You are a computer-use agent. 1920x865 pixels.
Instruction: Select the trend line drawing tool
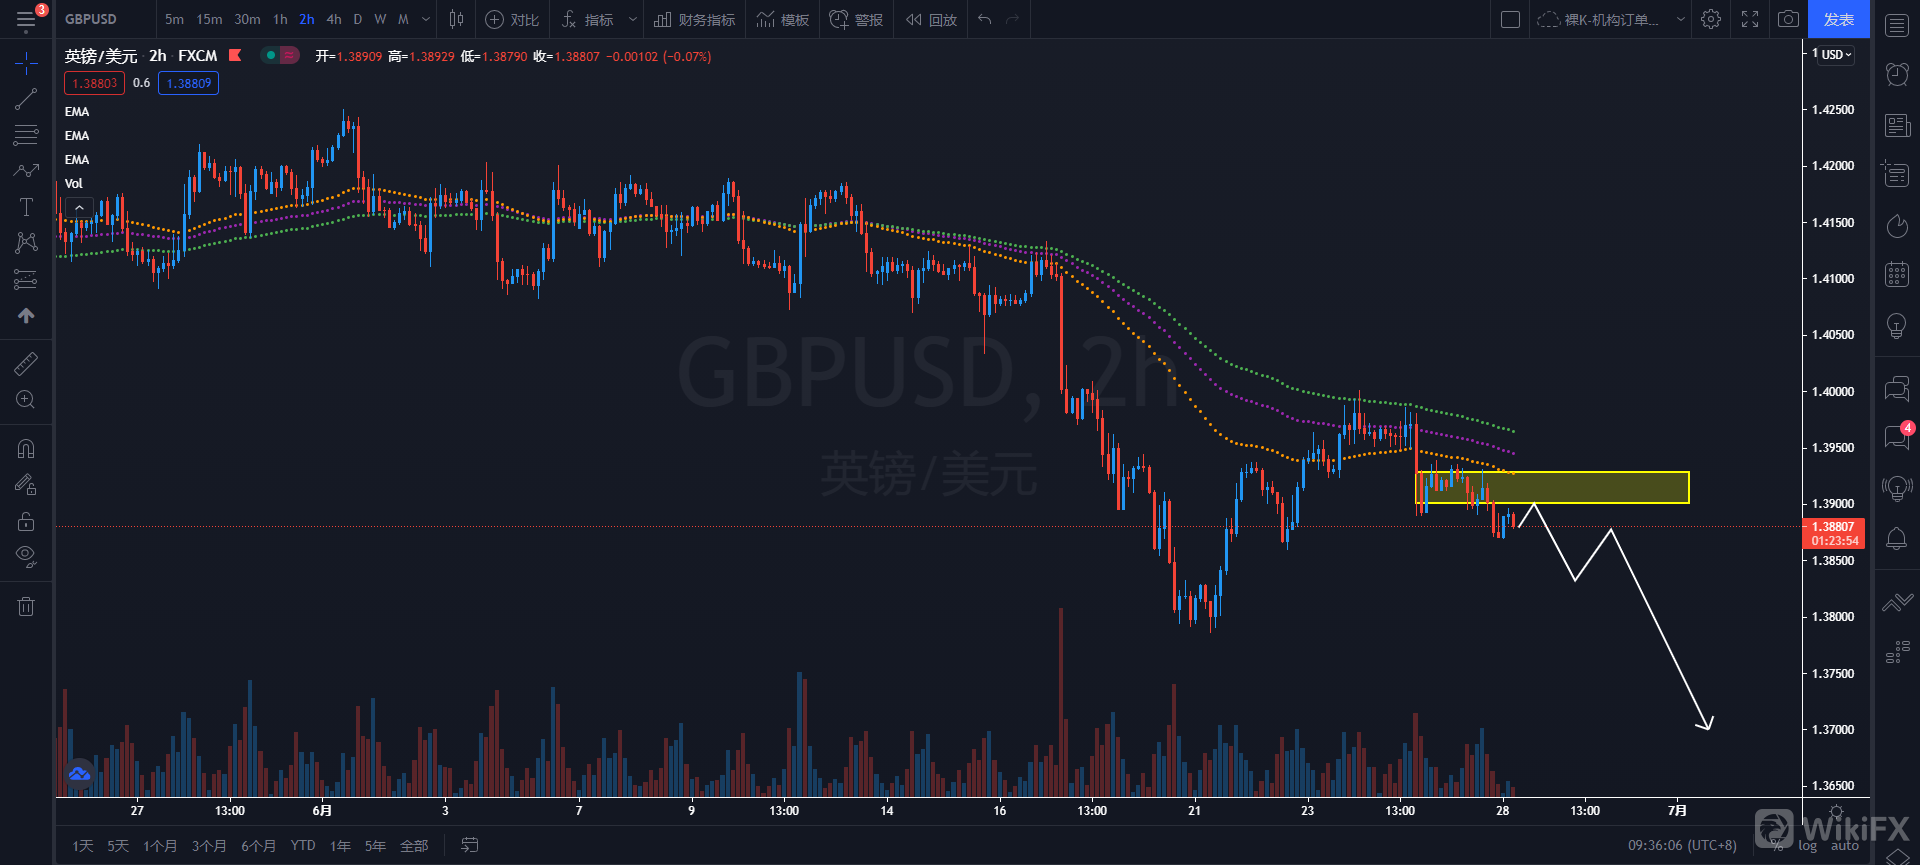click(x=26, y=99)
